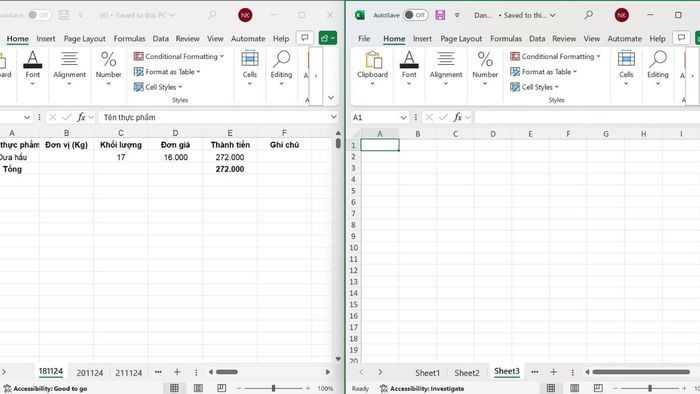Expand Conditional Formatting in left window

[x=179, y=56]
